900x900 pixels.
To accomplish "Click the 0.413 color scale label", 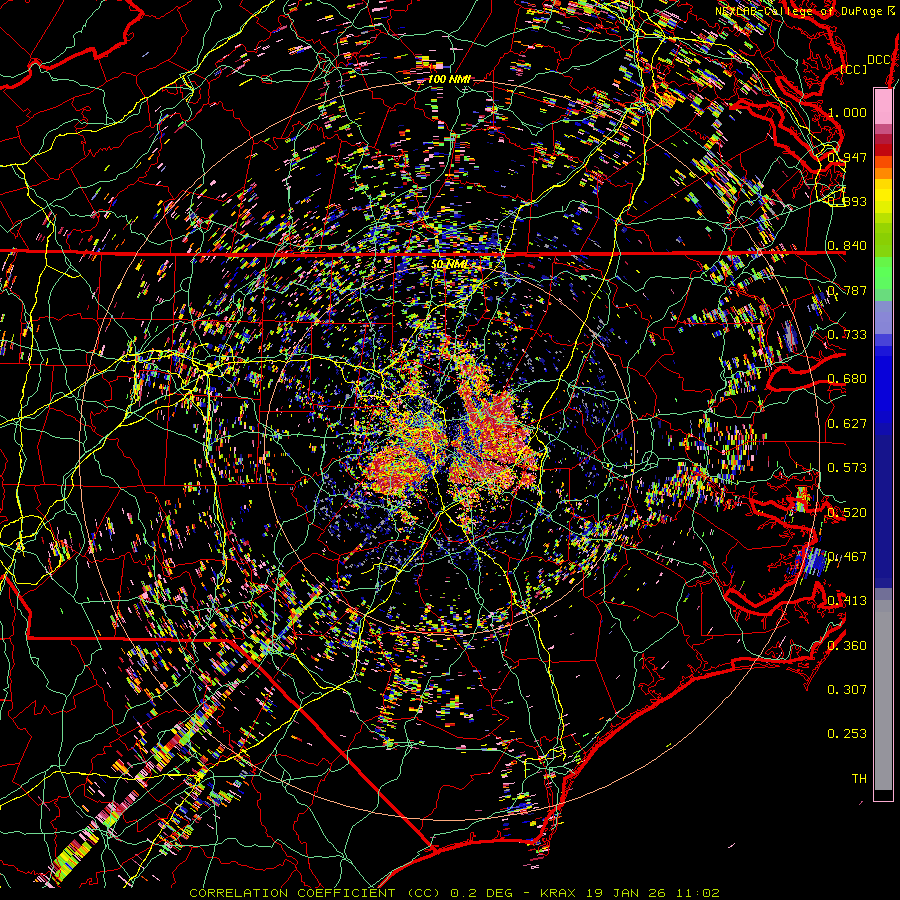I will (x=847, y=601).
